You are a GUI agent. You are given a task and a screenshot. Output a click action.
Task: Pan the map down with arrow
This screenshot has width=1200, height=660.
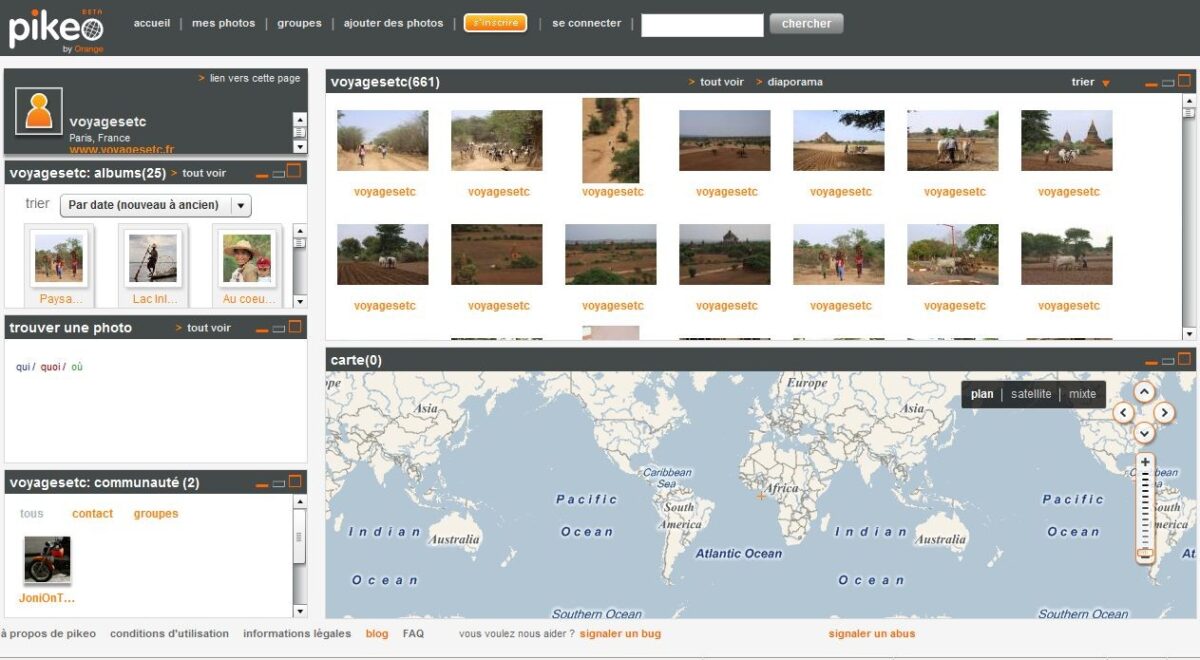(x=1144, y=433)
